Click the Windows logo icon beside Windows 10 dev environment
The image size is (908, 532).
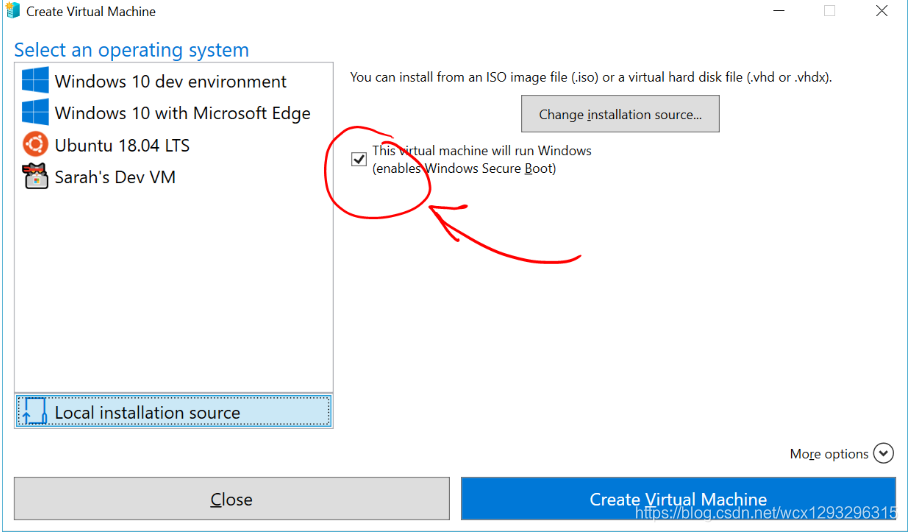tap(35, 80)
